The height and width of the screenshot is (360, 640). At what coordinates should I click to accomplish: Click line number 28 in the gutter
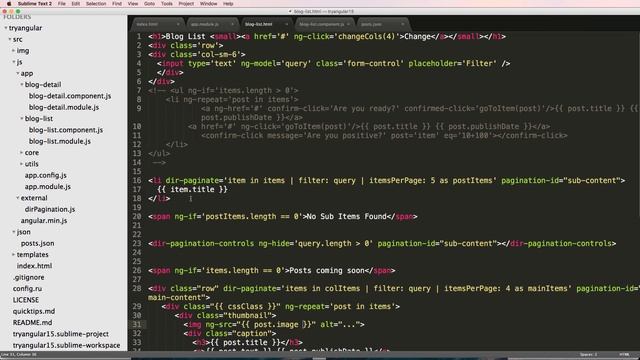137,289
